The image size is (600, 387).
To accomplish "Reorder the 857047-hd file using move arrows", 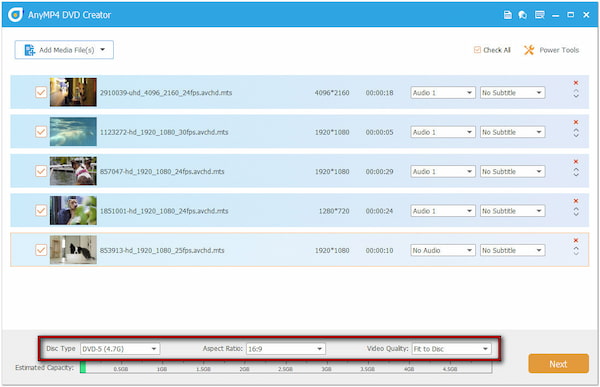I will point(576,173).
